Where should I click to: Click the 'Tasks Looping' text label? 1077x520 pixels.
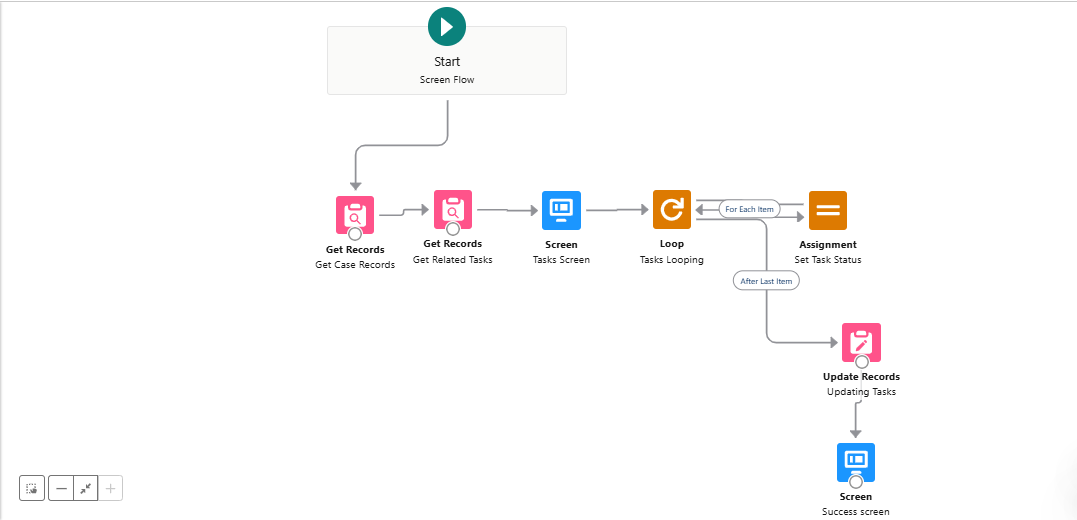coord(672,260)
